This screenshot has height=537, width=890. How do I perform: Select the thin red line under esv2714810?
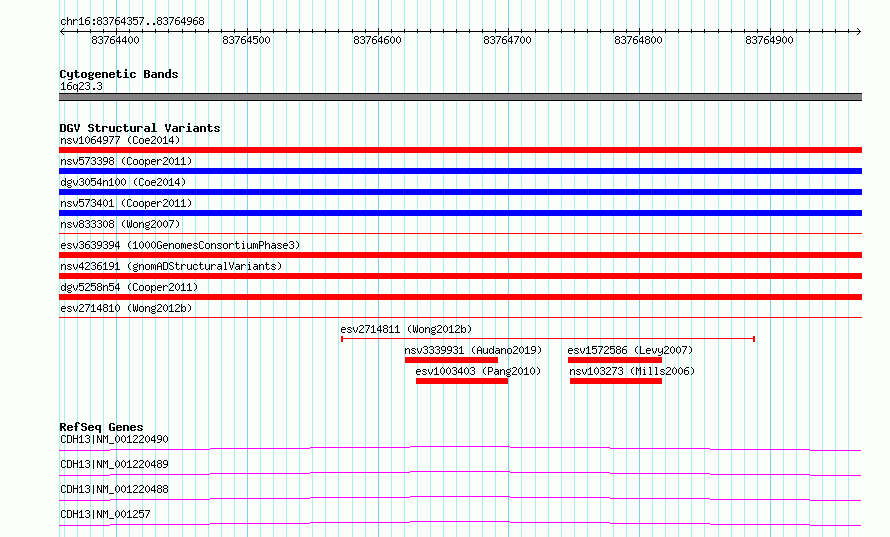tap(460, 317)
